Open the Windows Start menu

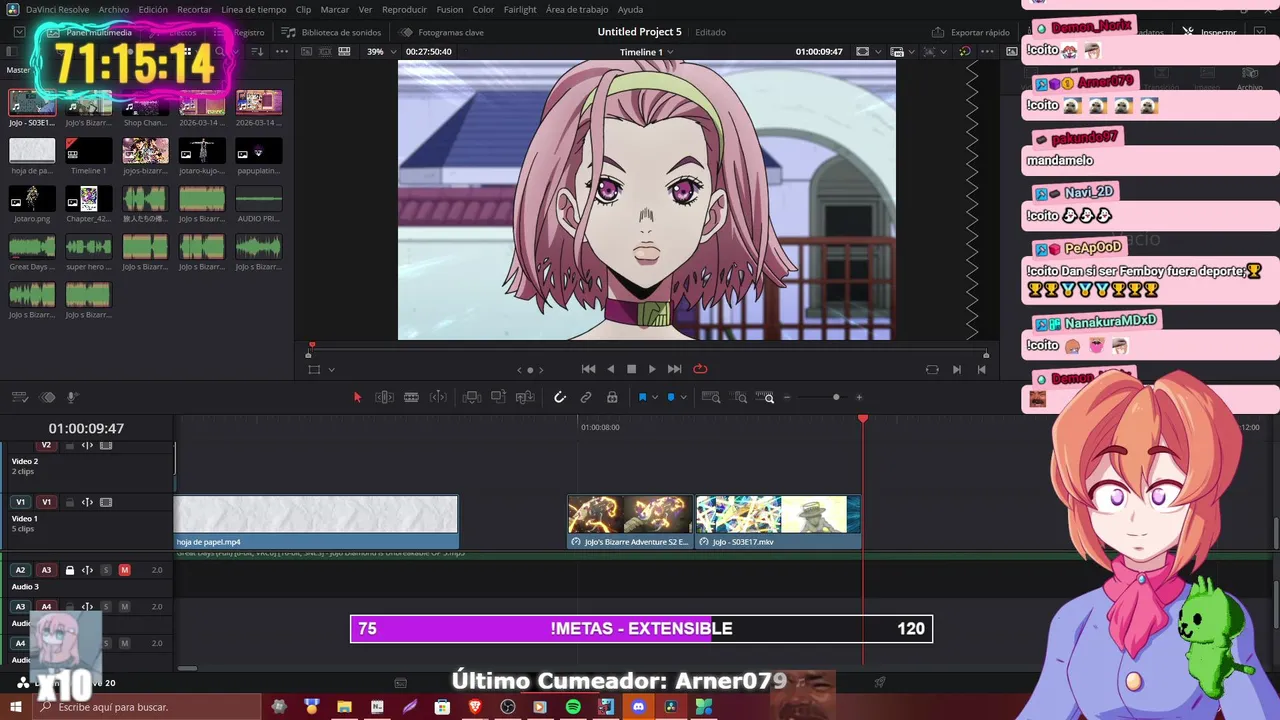(x=16, y=707)
